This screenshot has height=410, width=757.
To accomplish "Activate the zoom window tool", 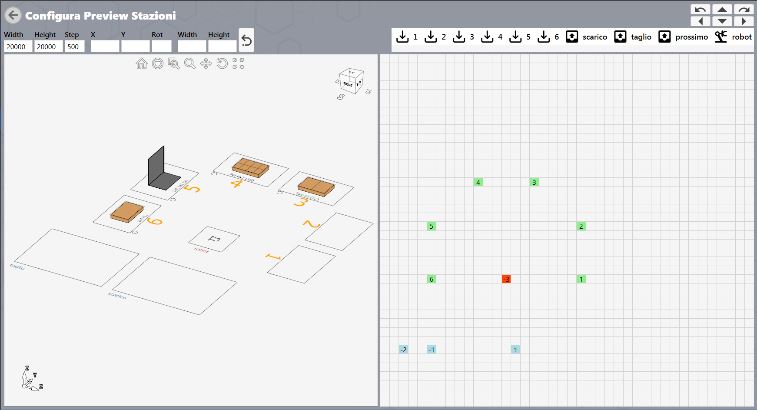I will tap(174, 63).
